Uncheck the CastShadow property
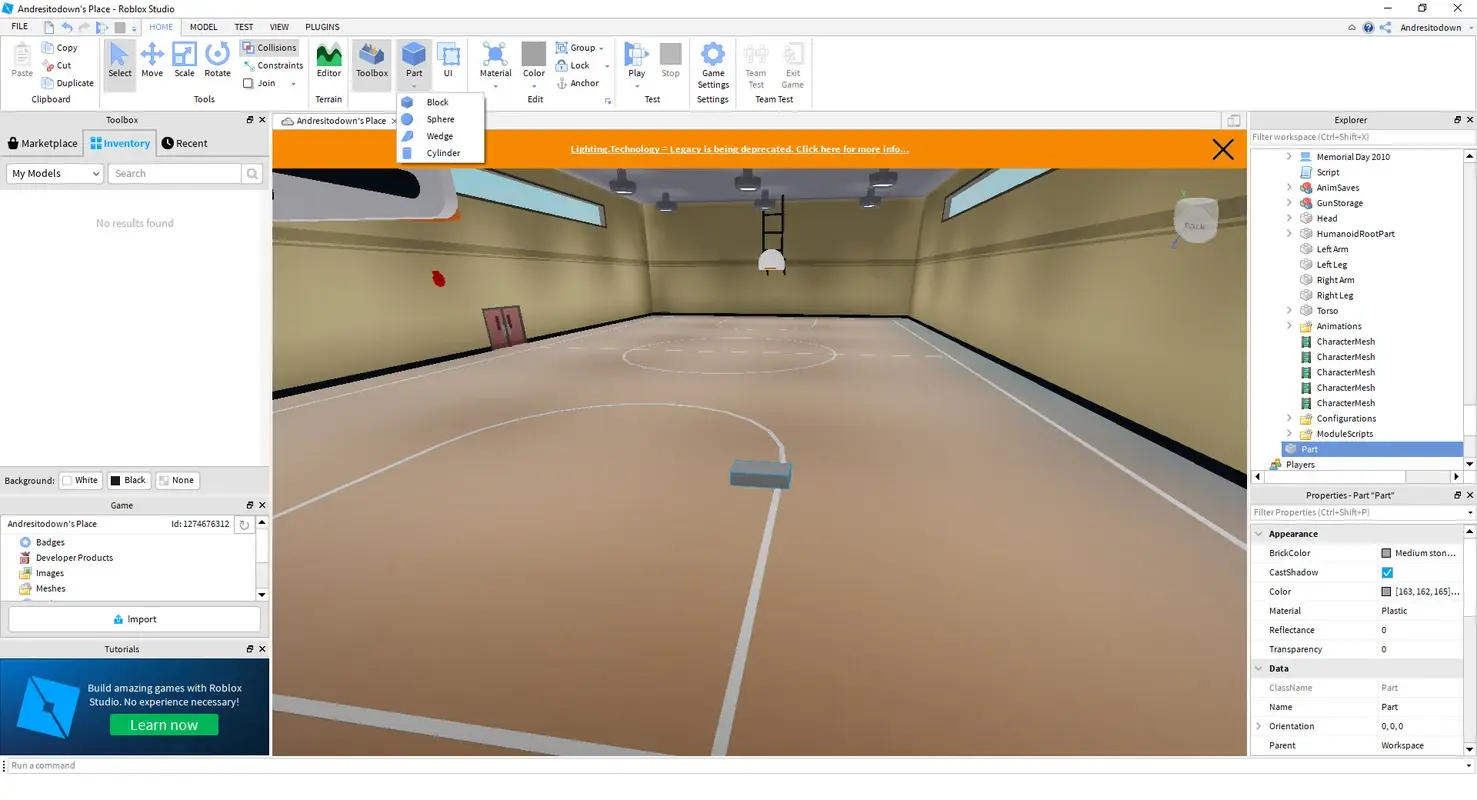The width and height of the screenshot is (1477, 800). pyautogui.click(x=1387, y=572)
